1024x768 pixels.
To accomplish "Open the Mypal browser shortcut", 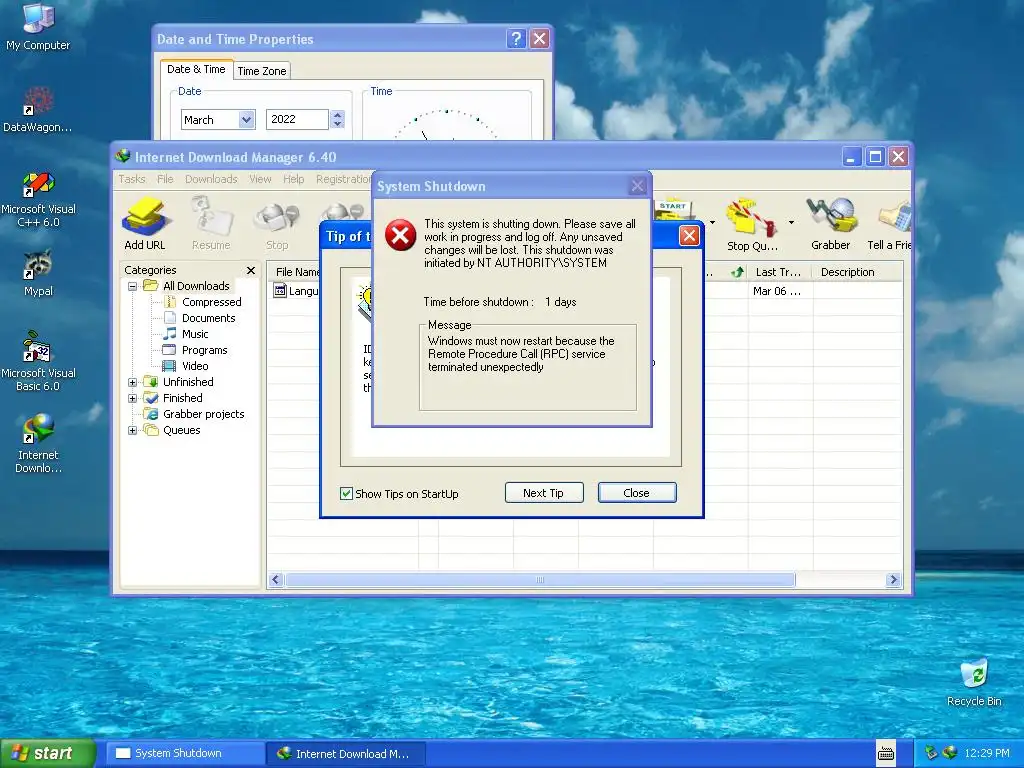I will point(38,273).
